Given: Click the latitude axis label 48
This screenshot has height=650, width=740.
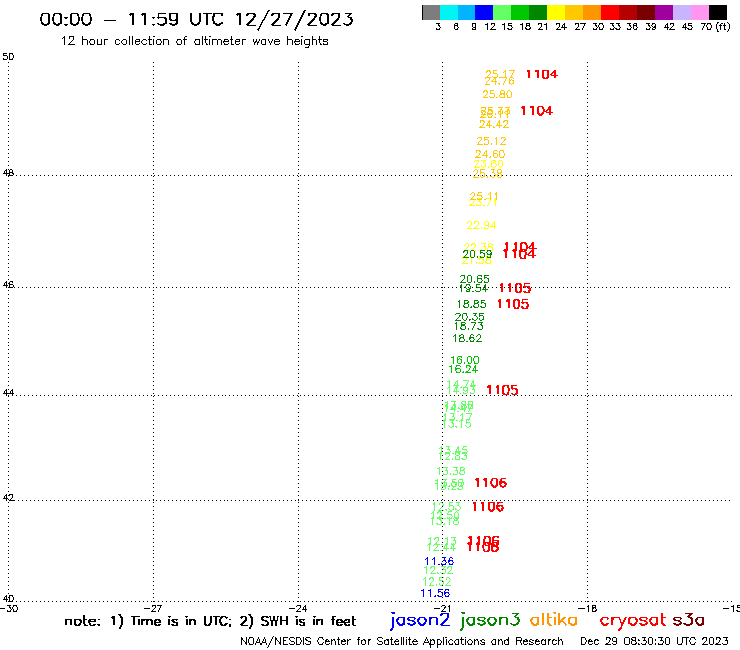Looking at the screenshot, I should 8,173.
